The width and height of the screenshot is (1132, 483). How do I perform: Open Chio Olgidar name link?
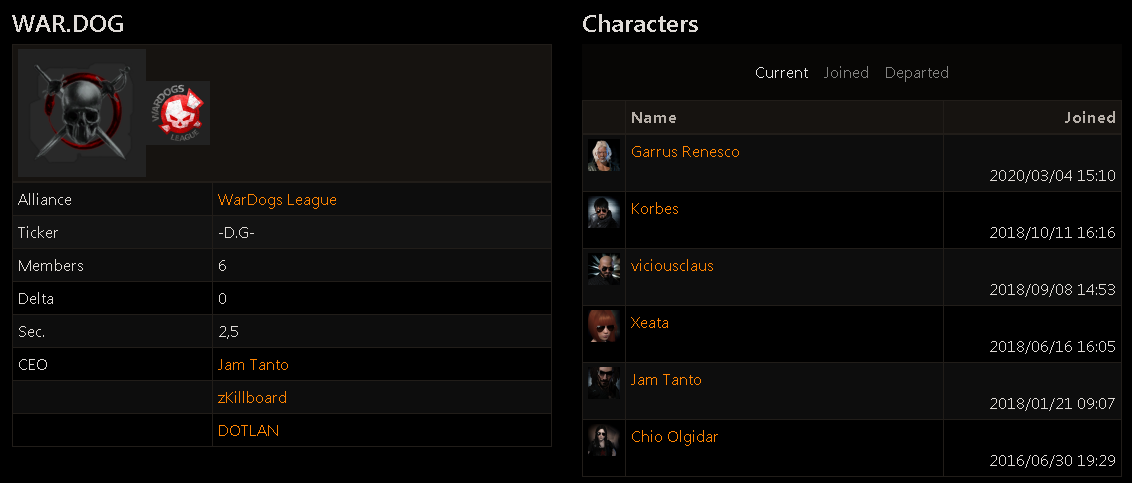pyautogui.click(x=674, y=437)
